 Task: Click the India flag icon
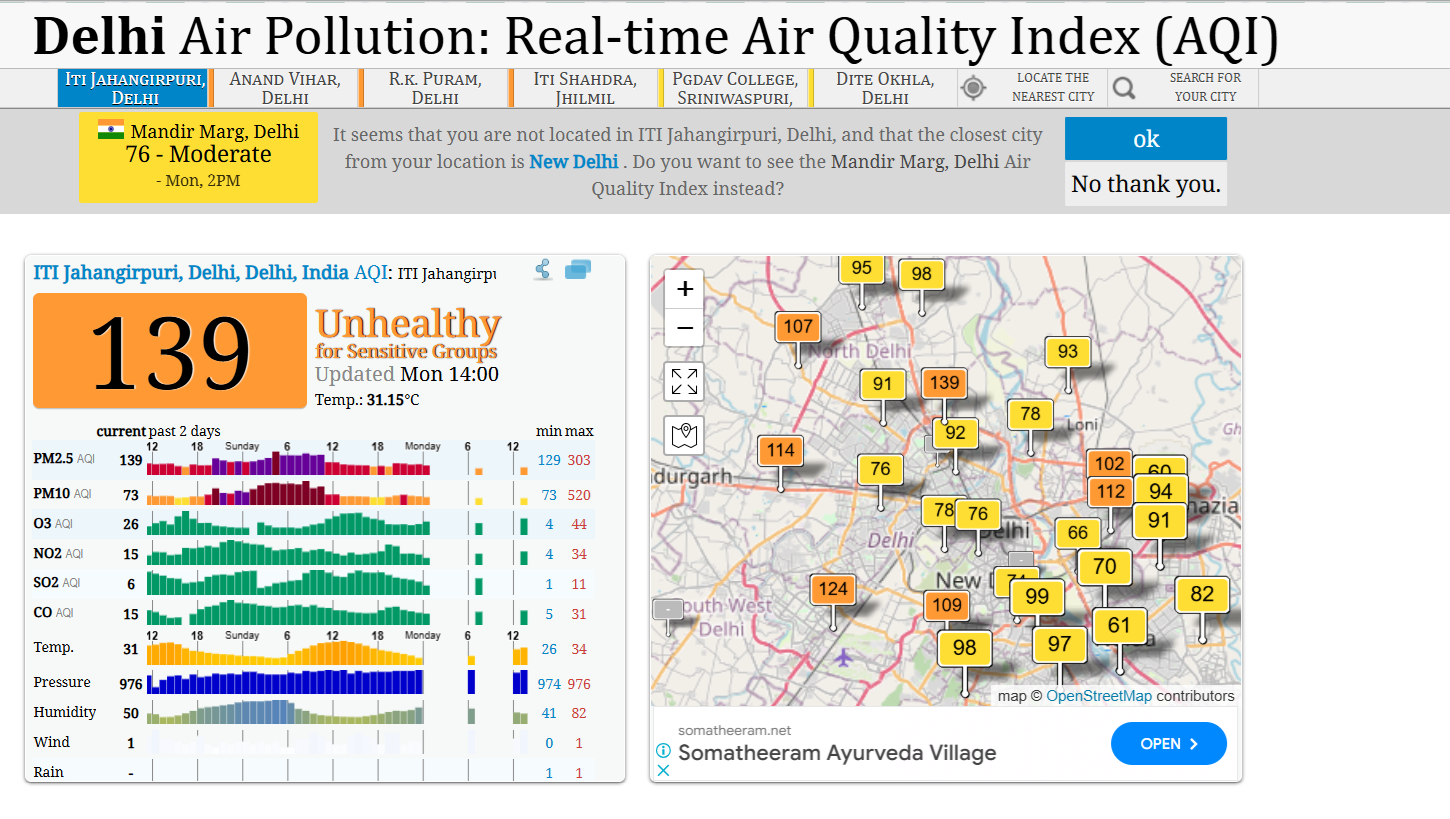(111, 129)
